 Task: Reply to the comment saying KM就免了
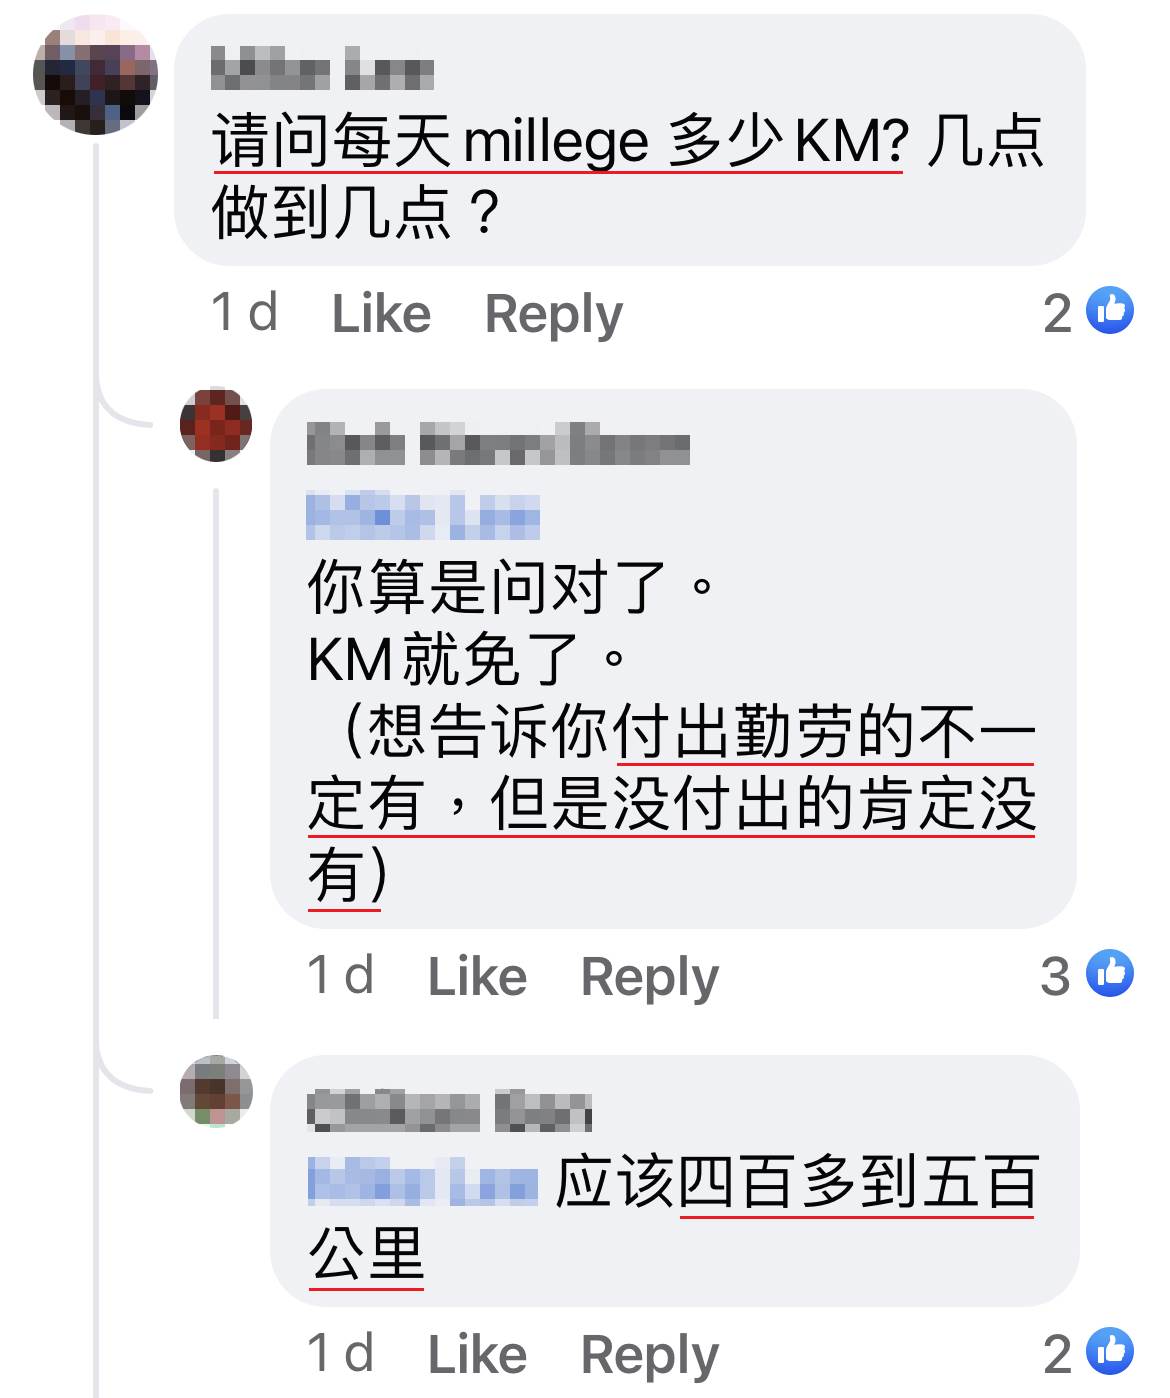(649, 978)
